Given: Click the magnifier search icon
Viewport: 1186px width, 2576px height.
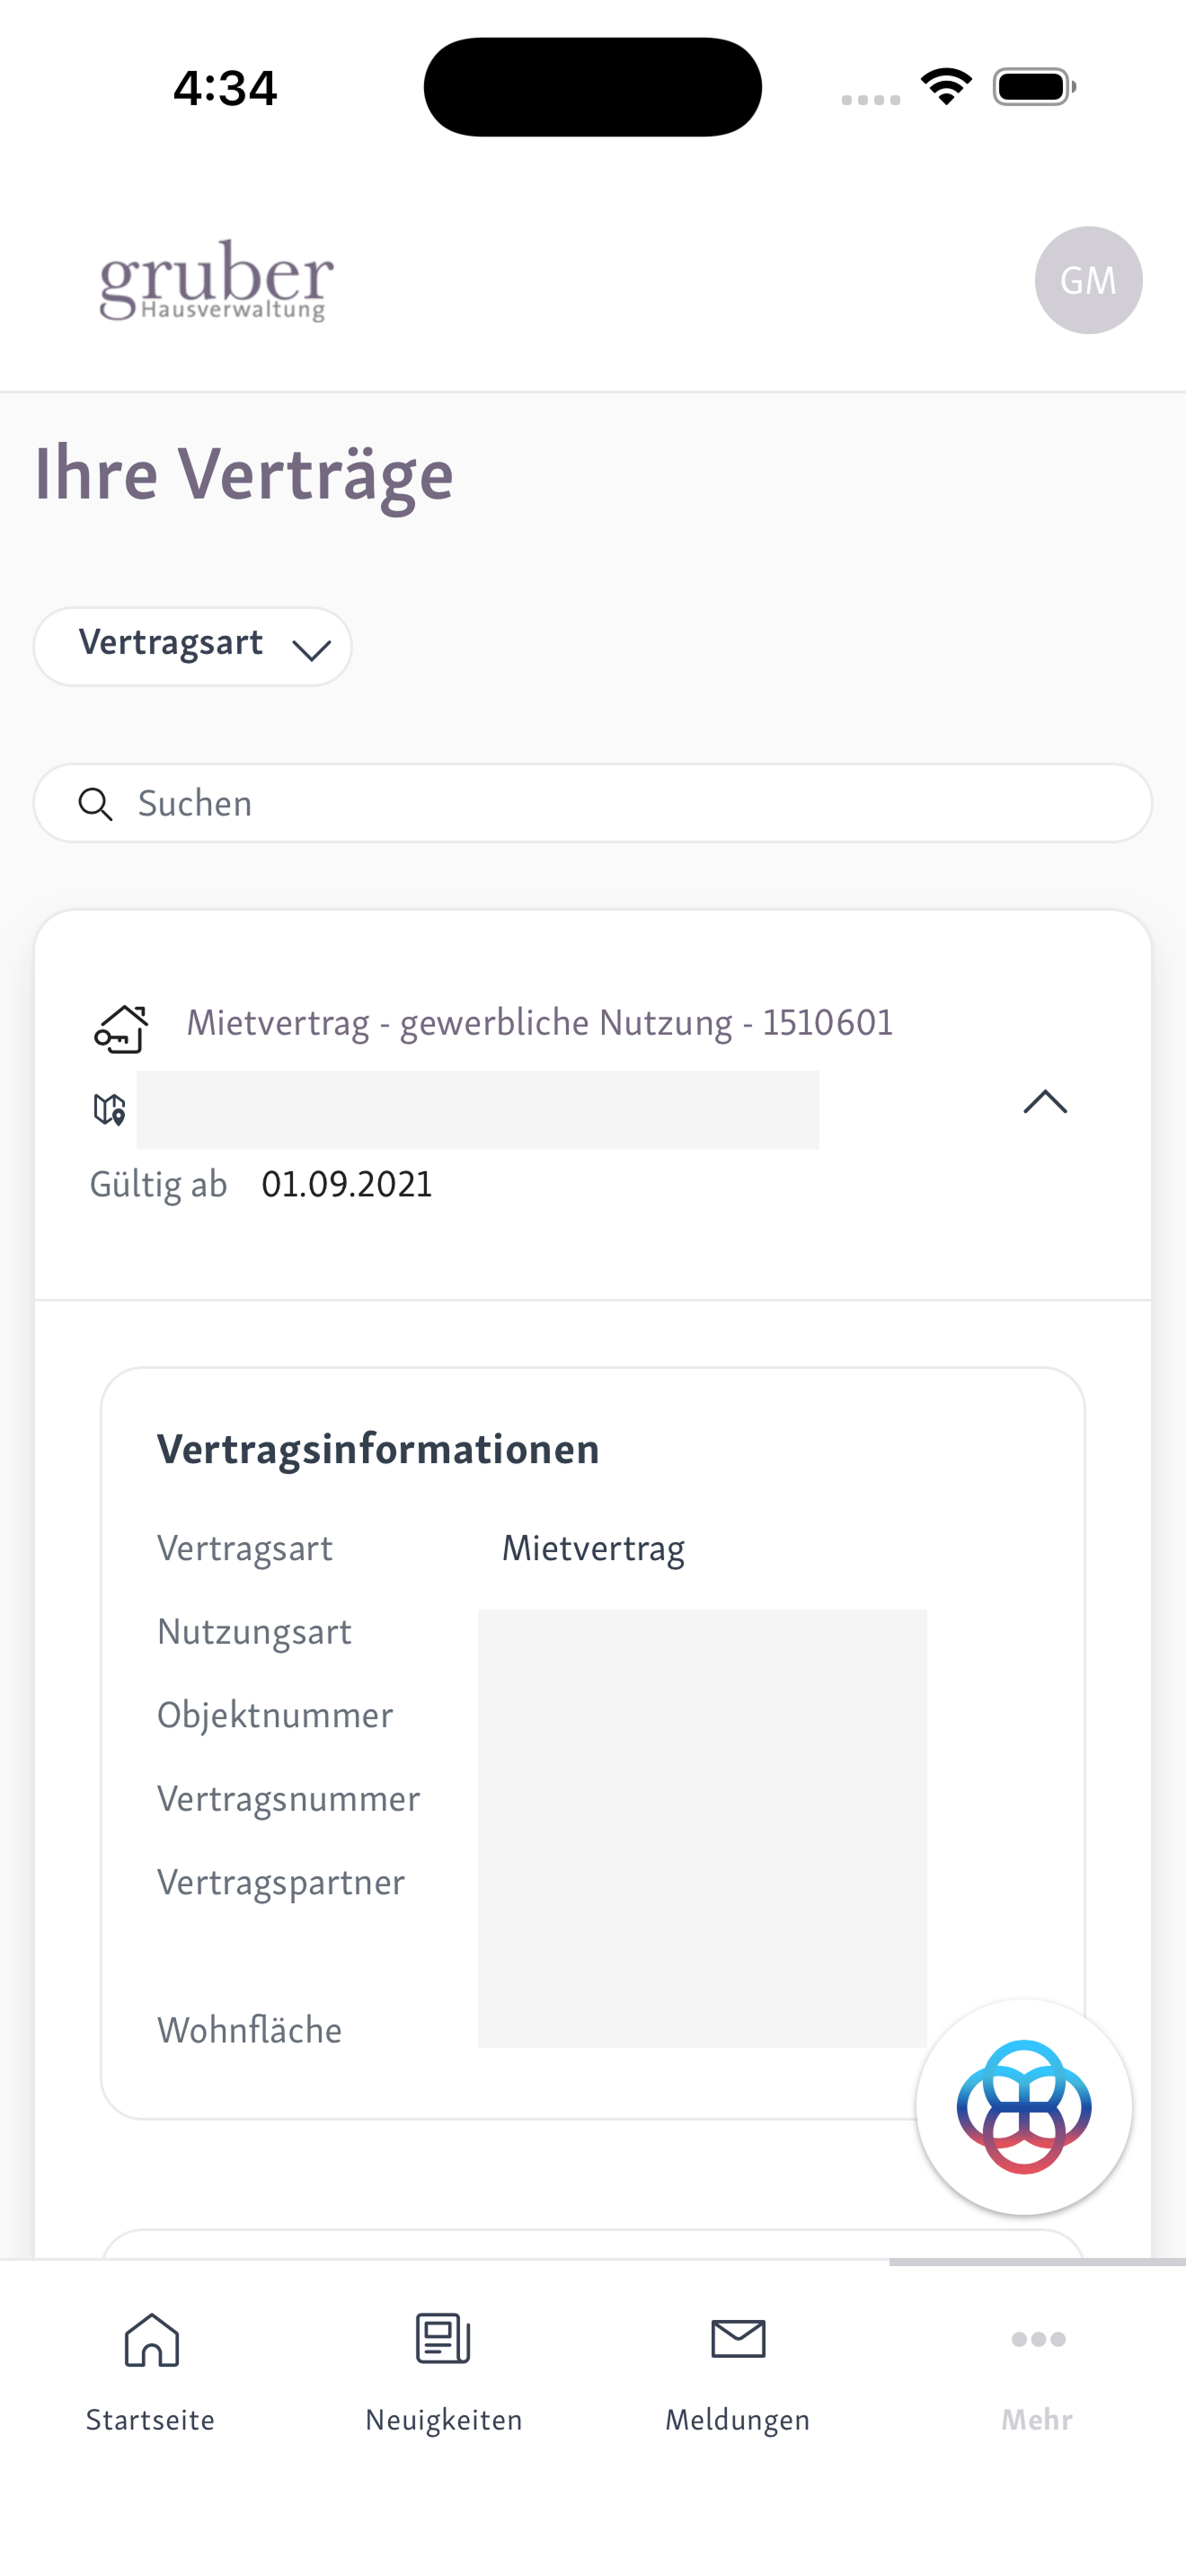Looking at the screenshot, I should tap(95, 804).
